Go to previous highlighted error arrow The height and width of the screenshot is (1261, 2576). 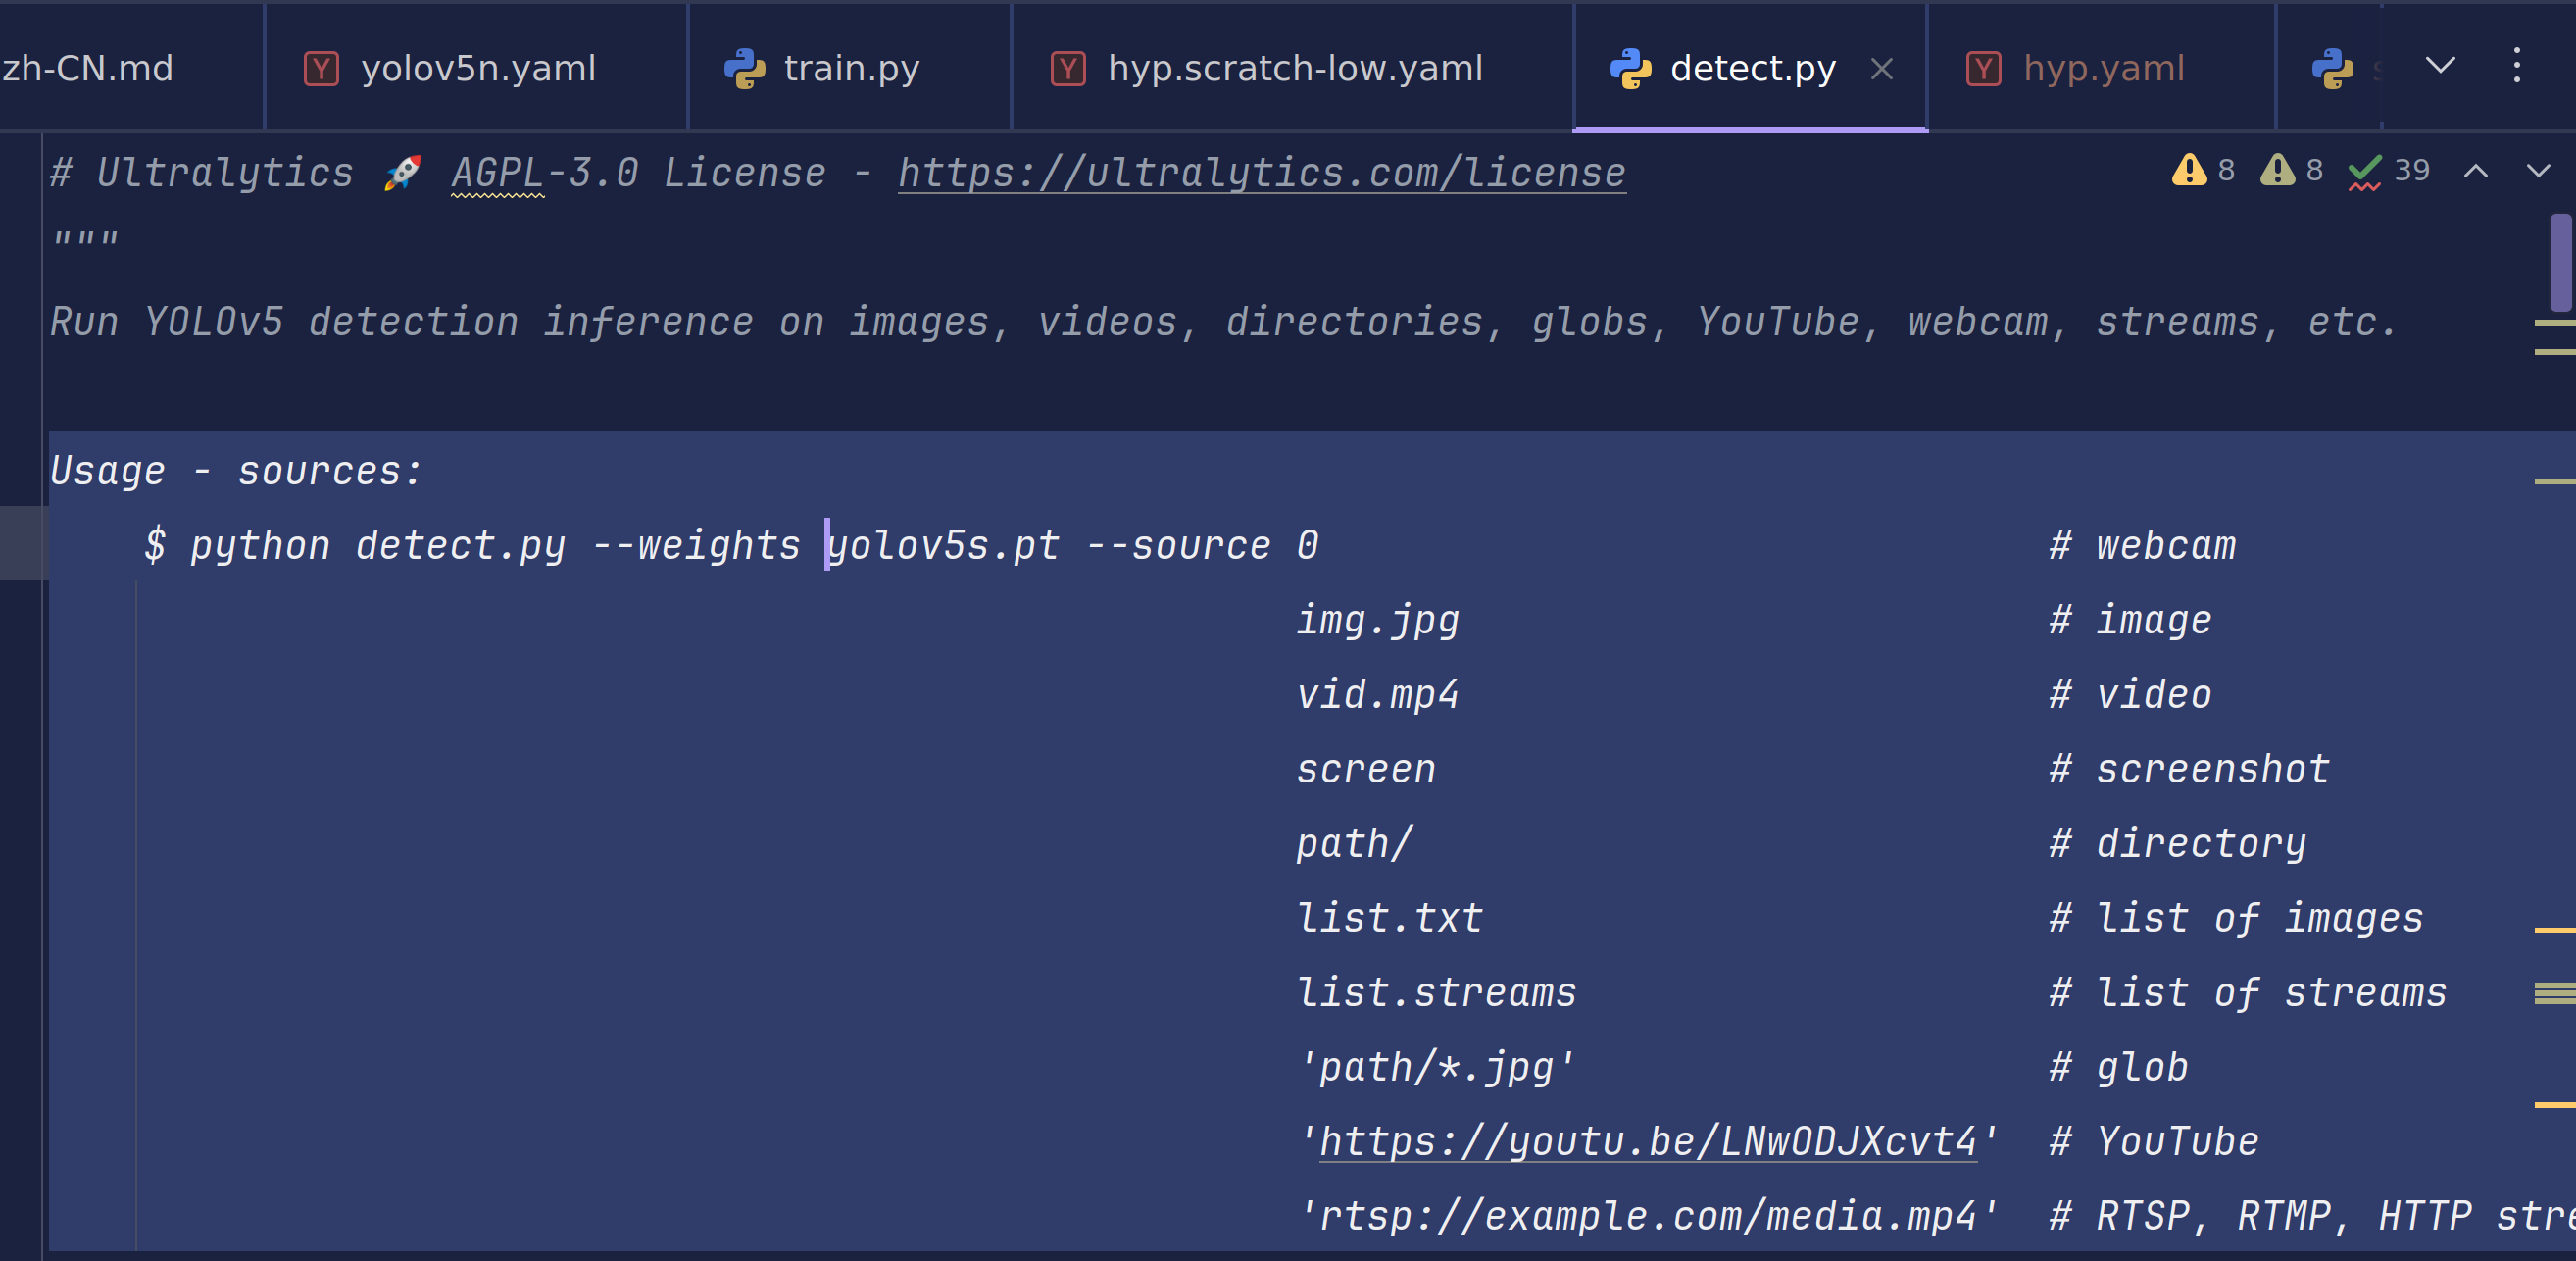point(2475,171)
